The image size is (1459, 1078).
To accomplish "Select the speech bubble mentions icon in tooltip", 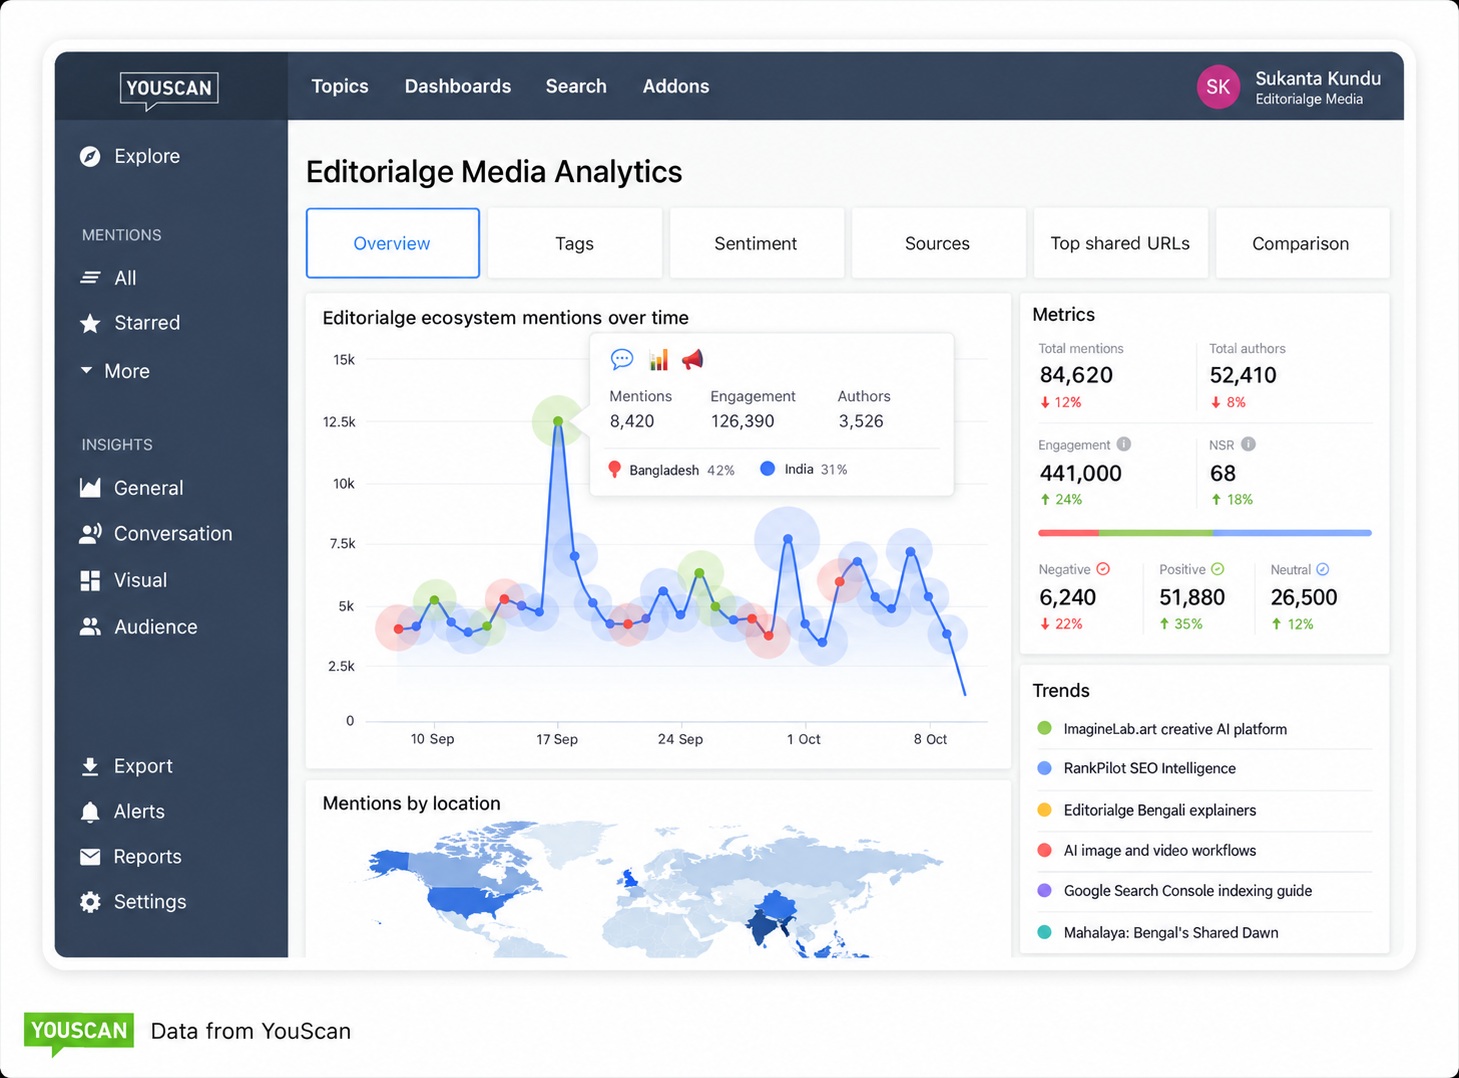I will click(622, 359).
